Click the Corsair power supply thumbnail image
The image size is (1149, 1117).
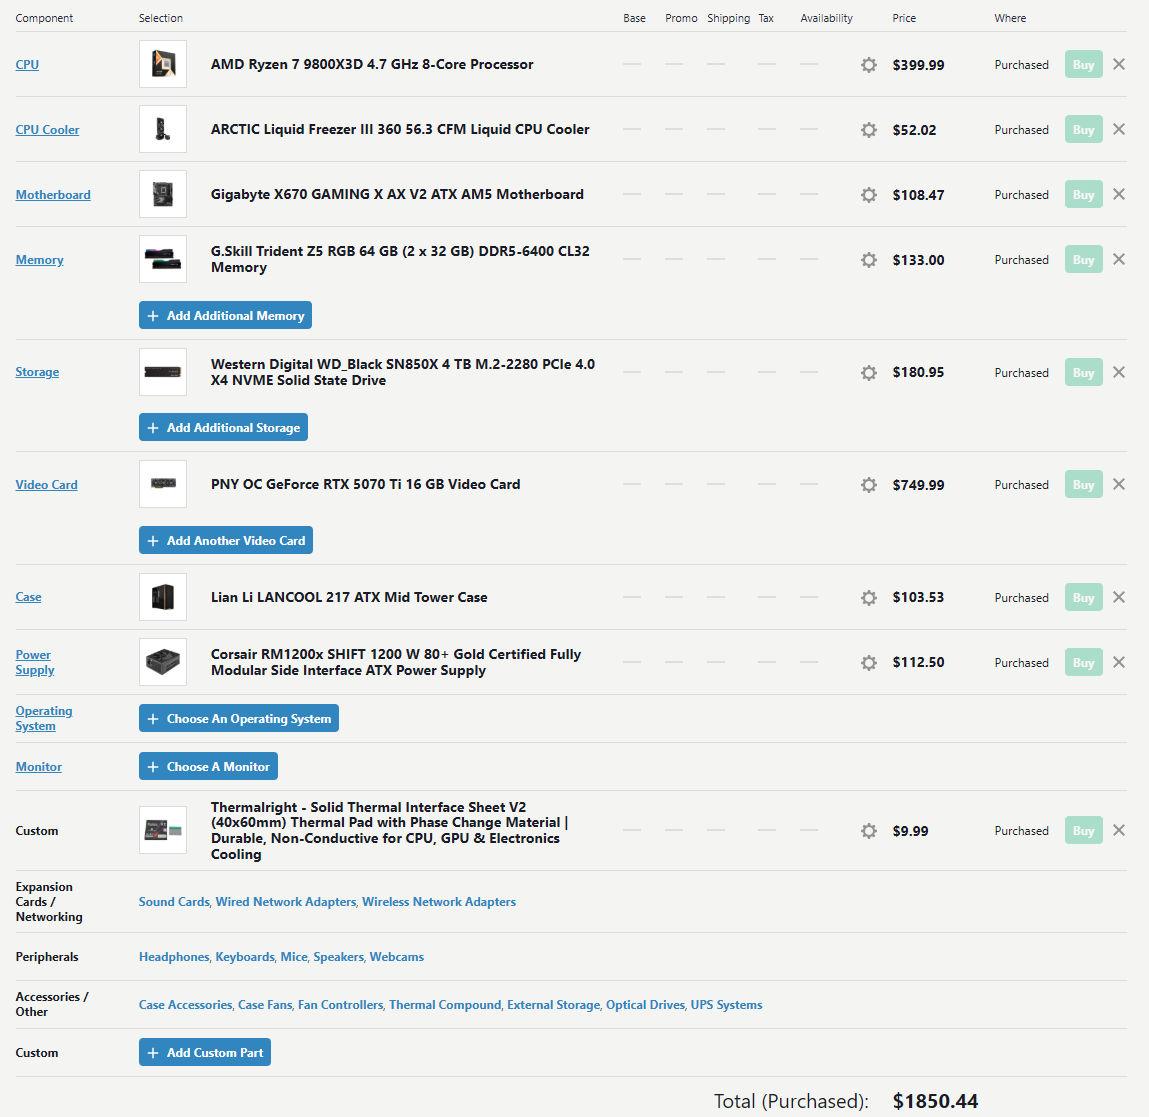click(163, 662)
